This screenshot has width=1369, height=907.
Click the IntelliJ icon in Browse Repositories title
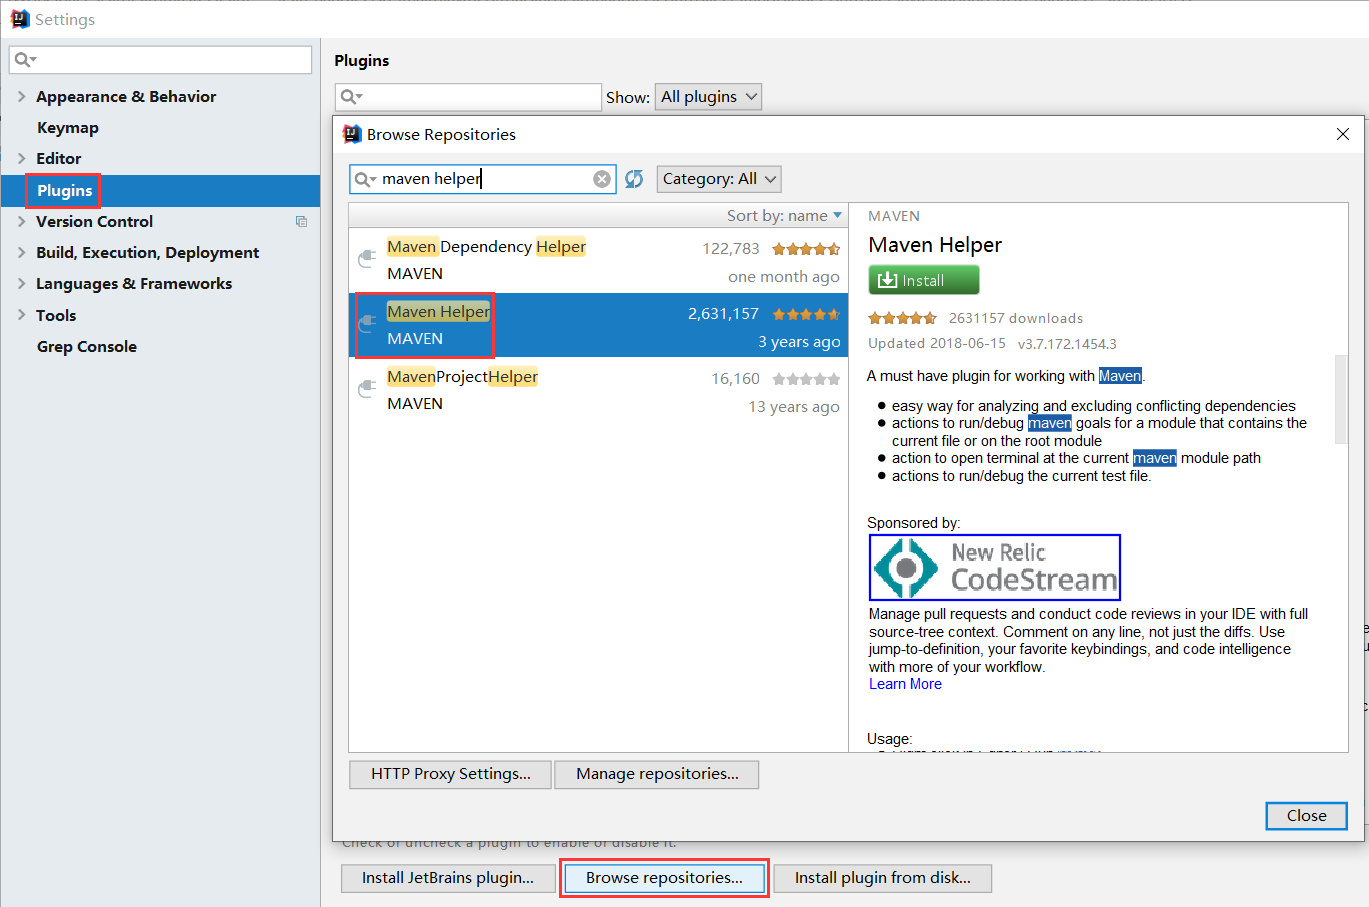tap(352, 134)
